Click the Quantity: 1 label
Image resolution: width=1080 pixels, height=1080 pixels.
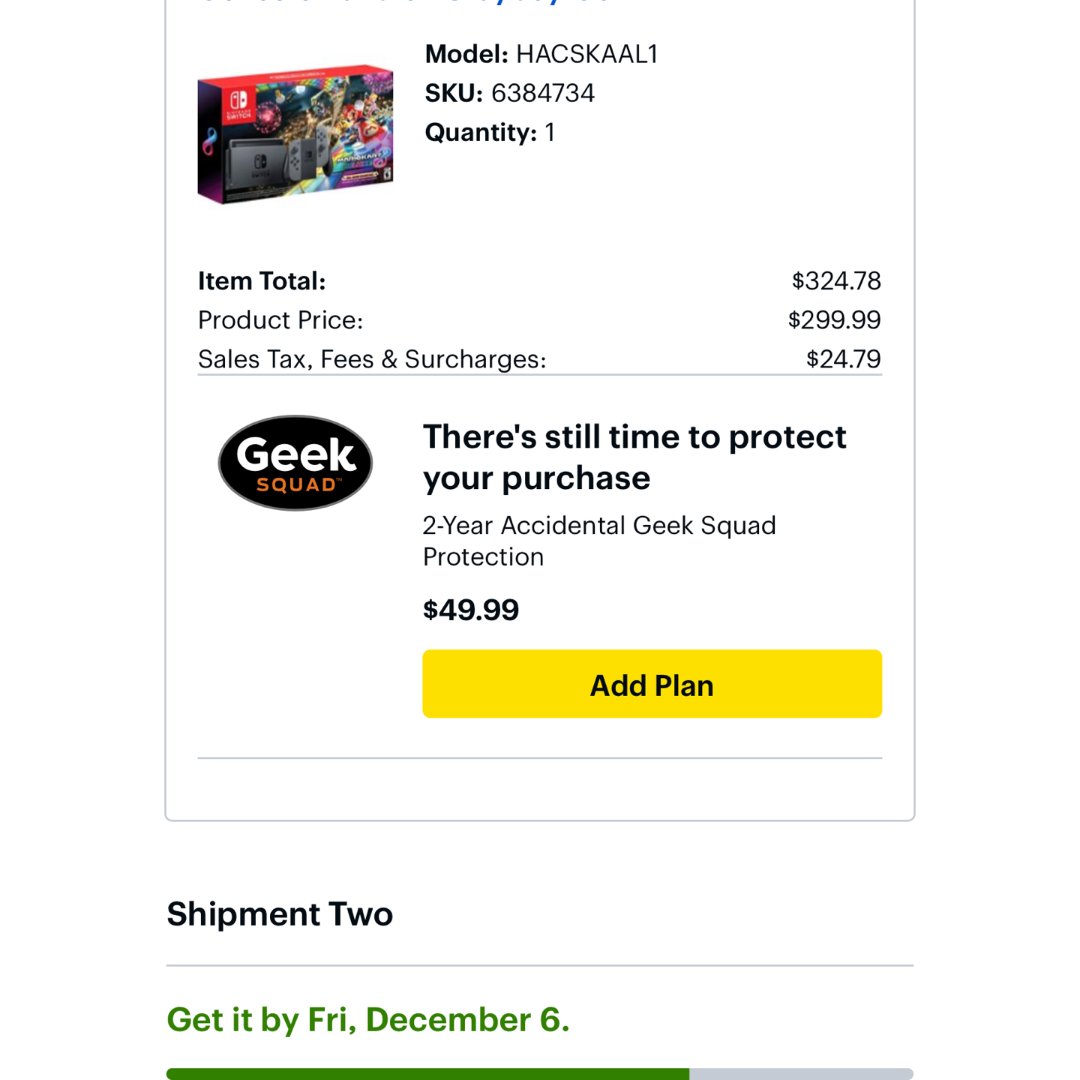(490, 132)
